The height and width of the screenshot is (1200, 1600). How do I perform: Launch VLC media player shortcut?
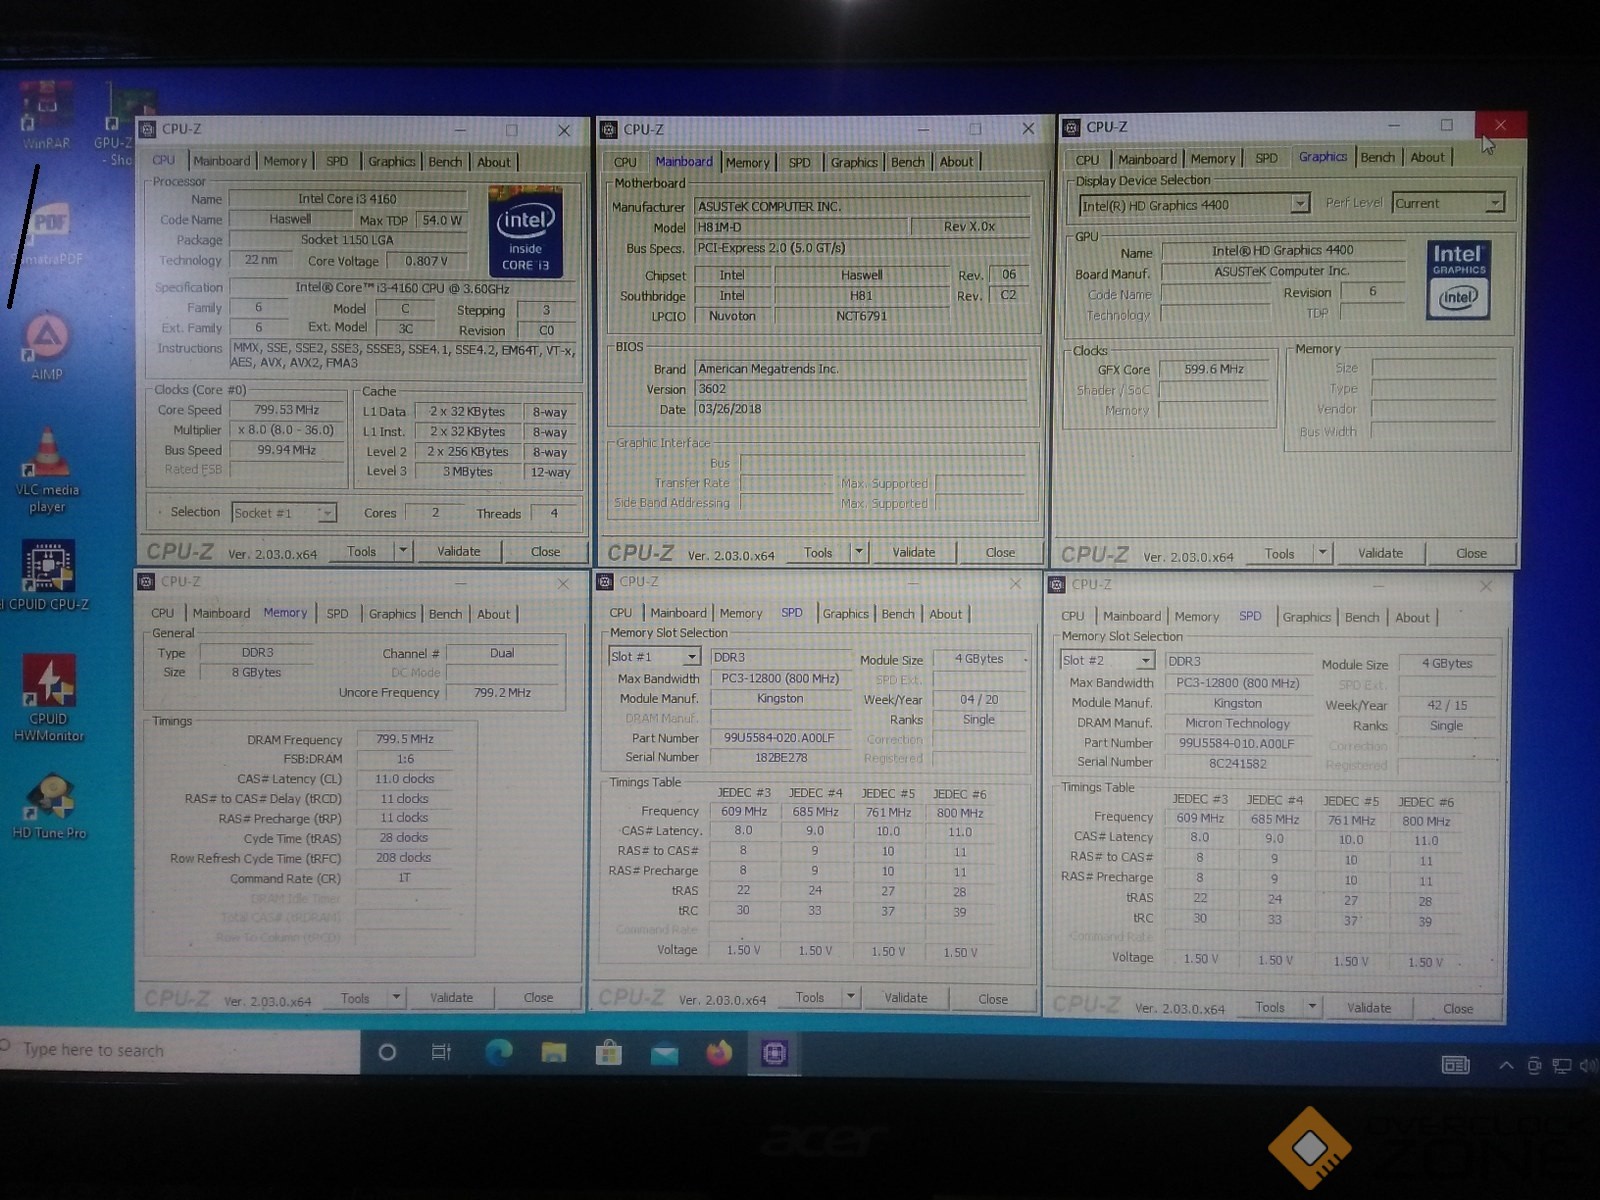click(47, 470)
